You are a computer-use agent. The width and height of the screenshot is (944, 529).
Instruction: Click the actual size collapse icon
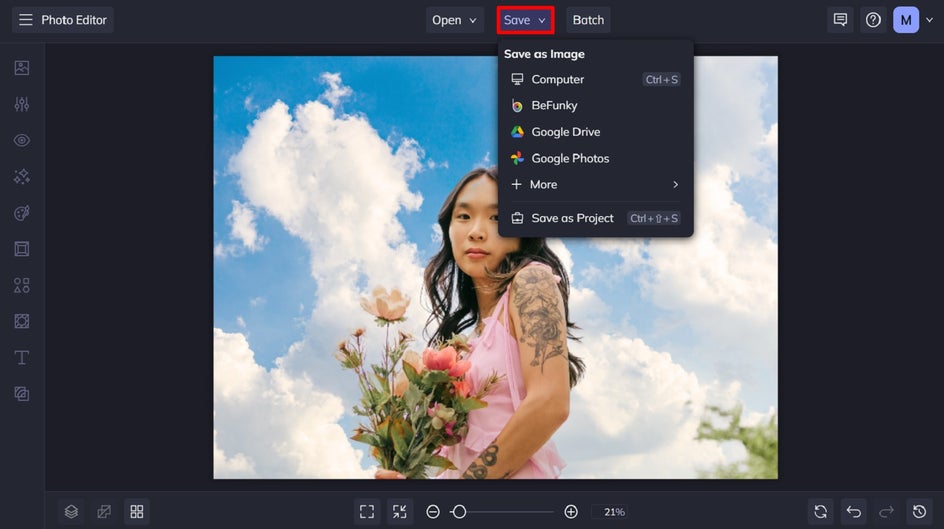400,512
